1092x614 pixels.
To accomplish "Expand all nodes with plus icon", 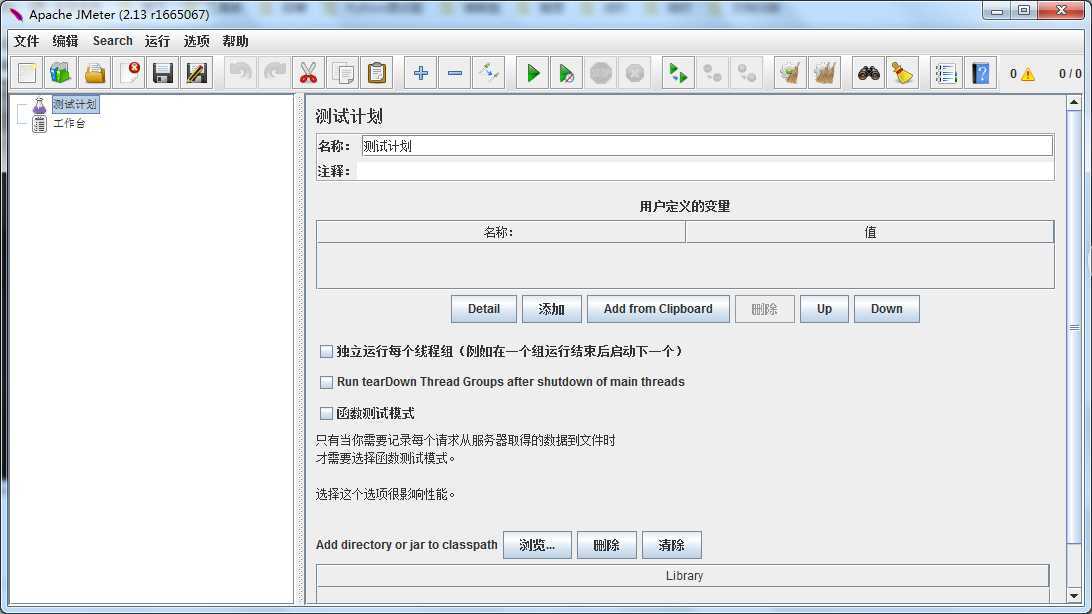I will (x=421, y=72).
